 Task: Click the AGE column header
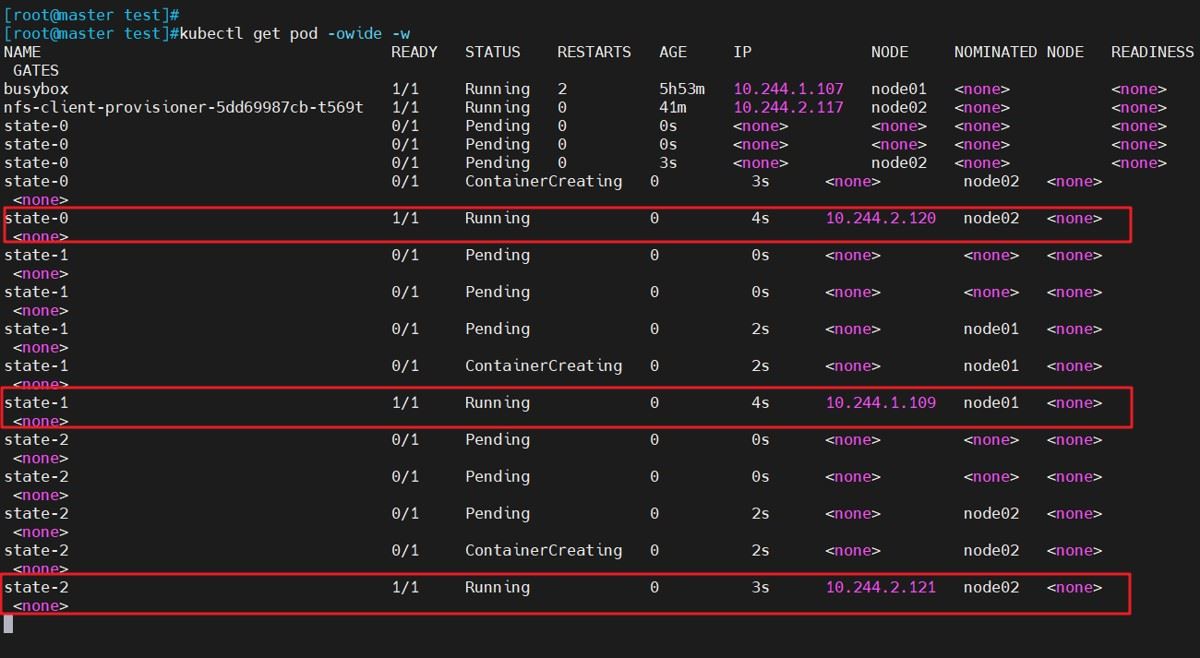[673, 52]
